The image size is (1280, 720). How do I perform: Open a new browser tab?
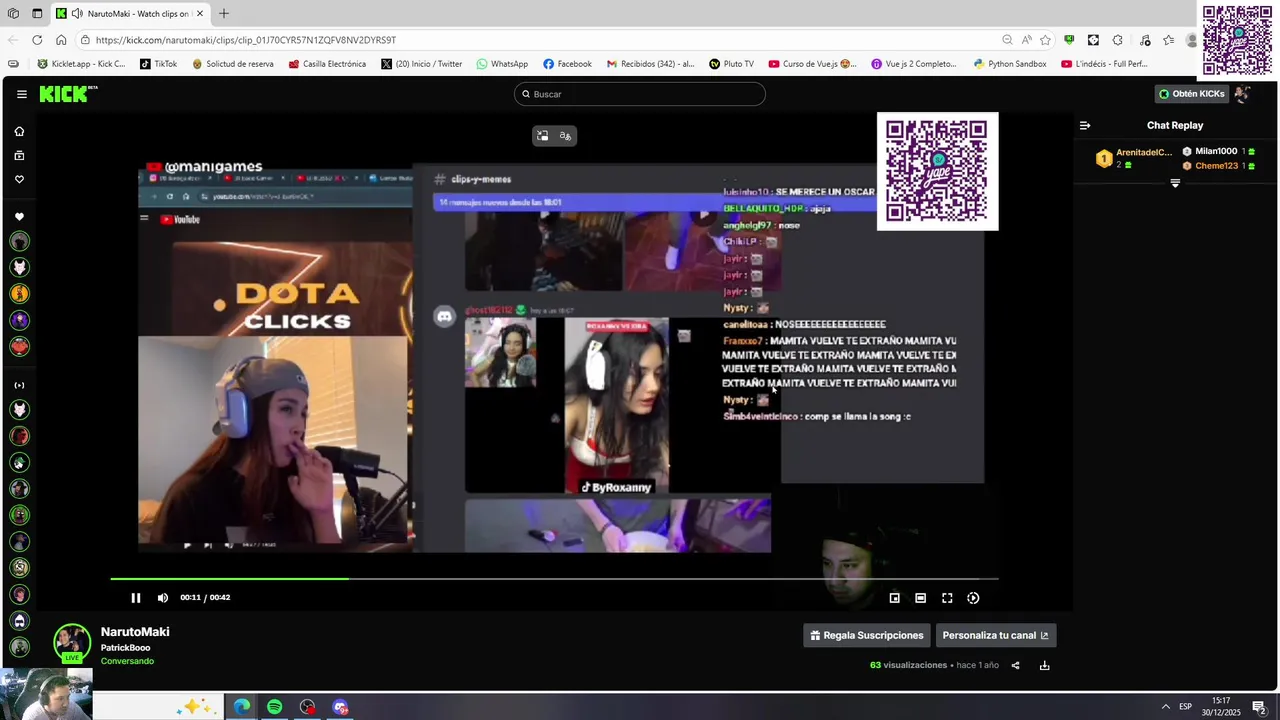tap(224, 13)
